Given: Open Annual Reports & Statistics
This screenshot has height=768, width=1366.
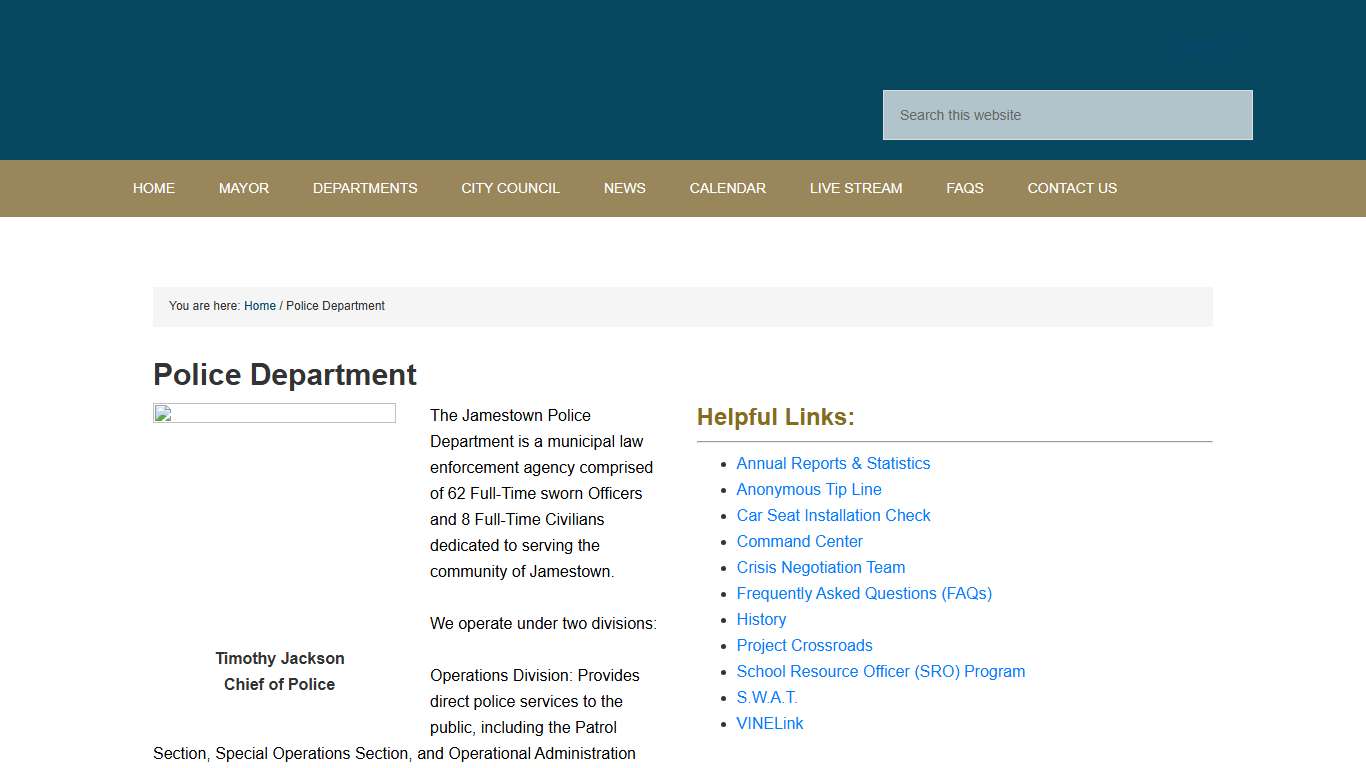Looking at the screenshot, I should pos(833,463).
